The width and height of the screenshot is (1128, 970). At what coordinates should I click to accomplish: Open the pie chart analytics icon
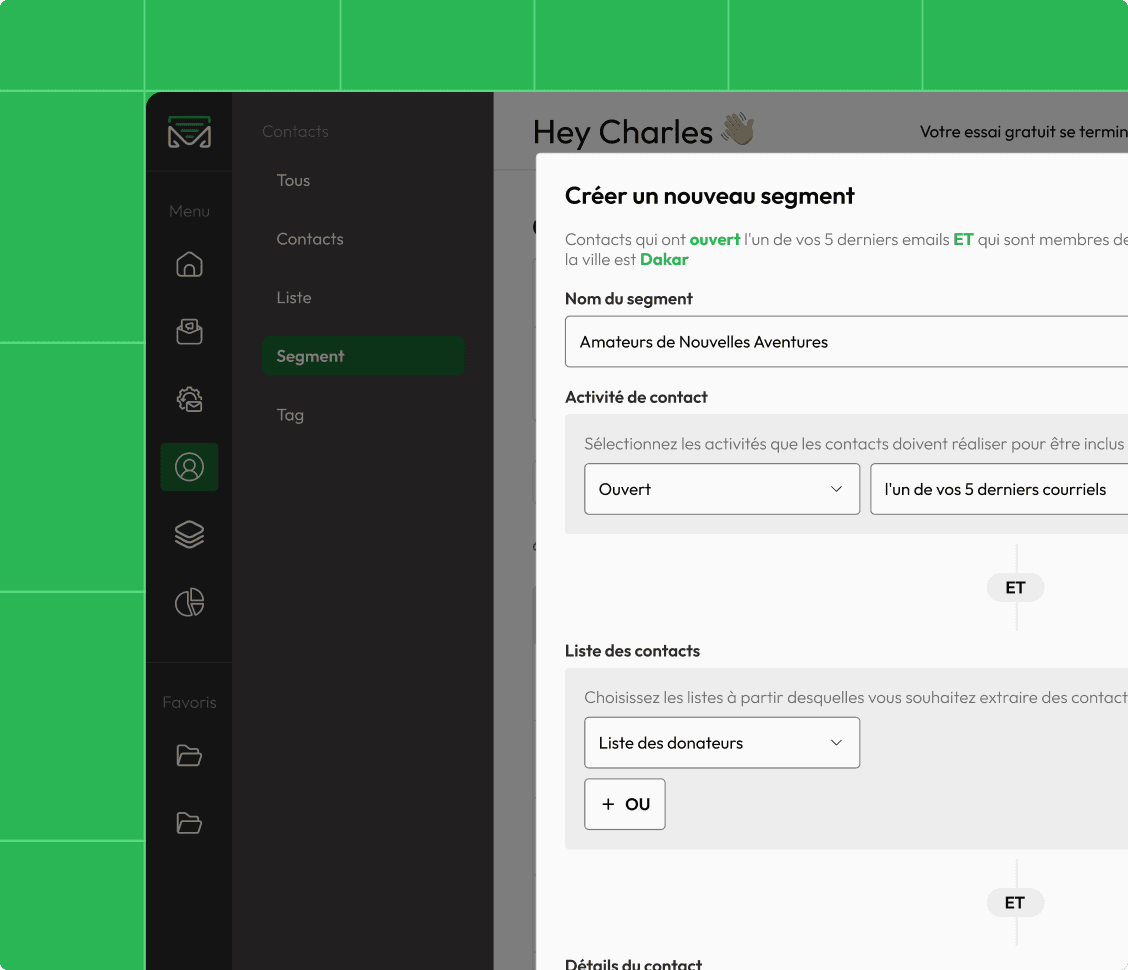click(189, 602)
